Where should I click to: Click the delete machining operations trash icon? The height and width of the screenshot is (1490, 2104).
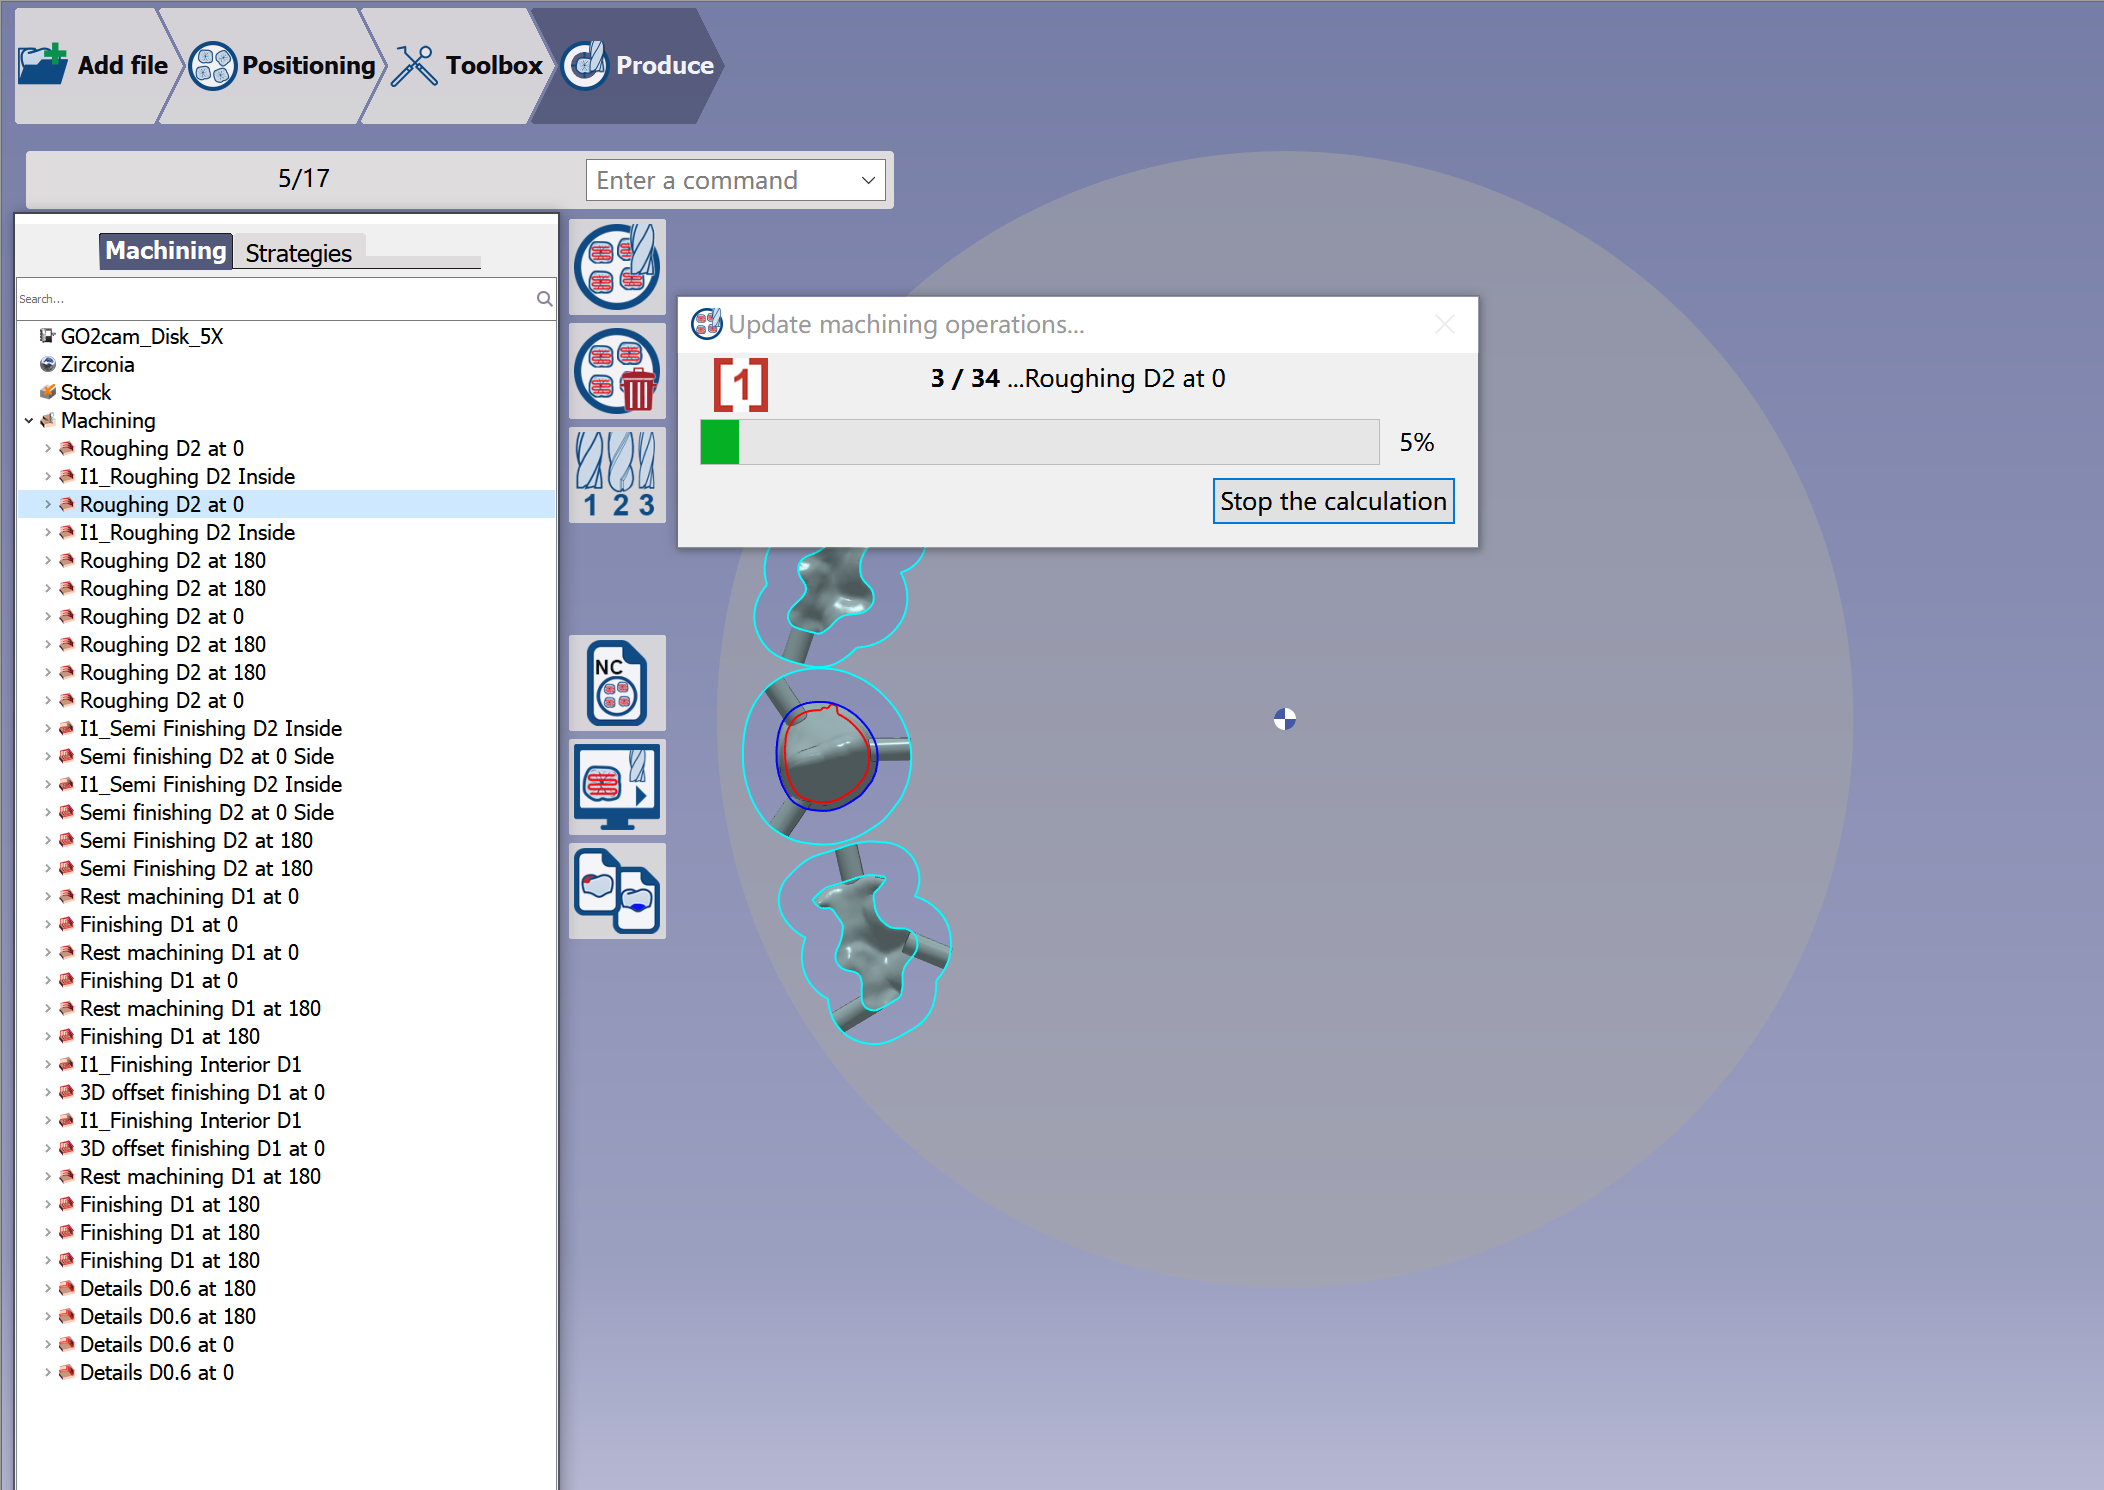(x=617, y=371)
